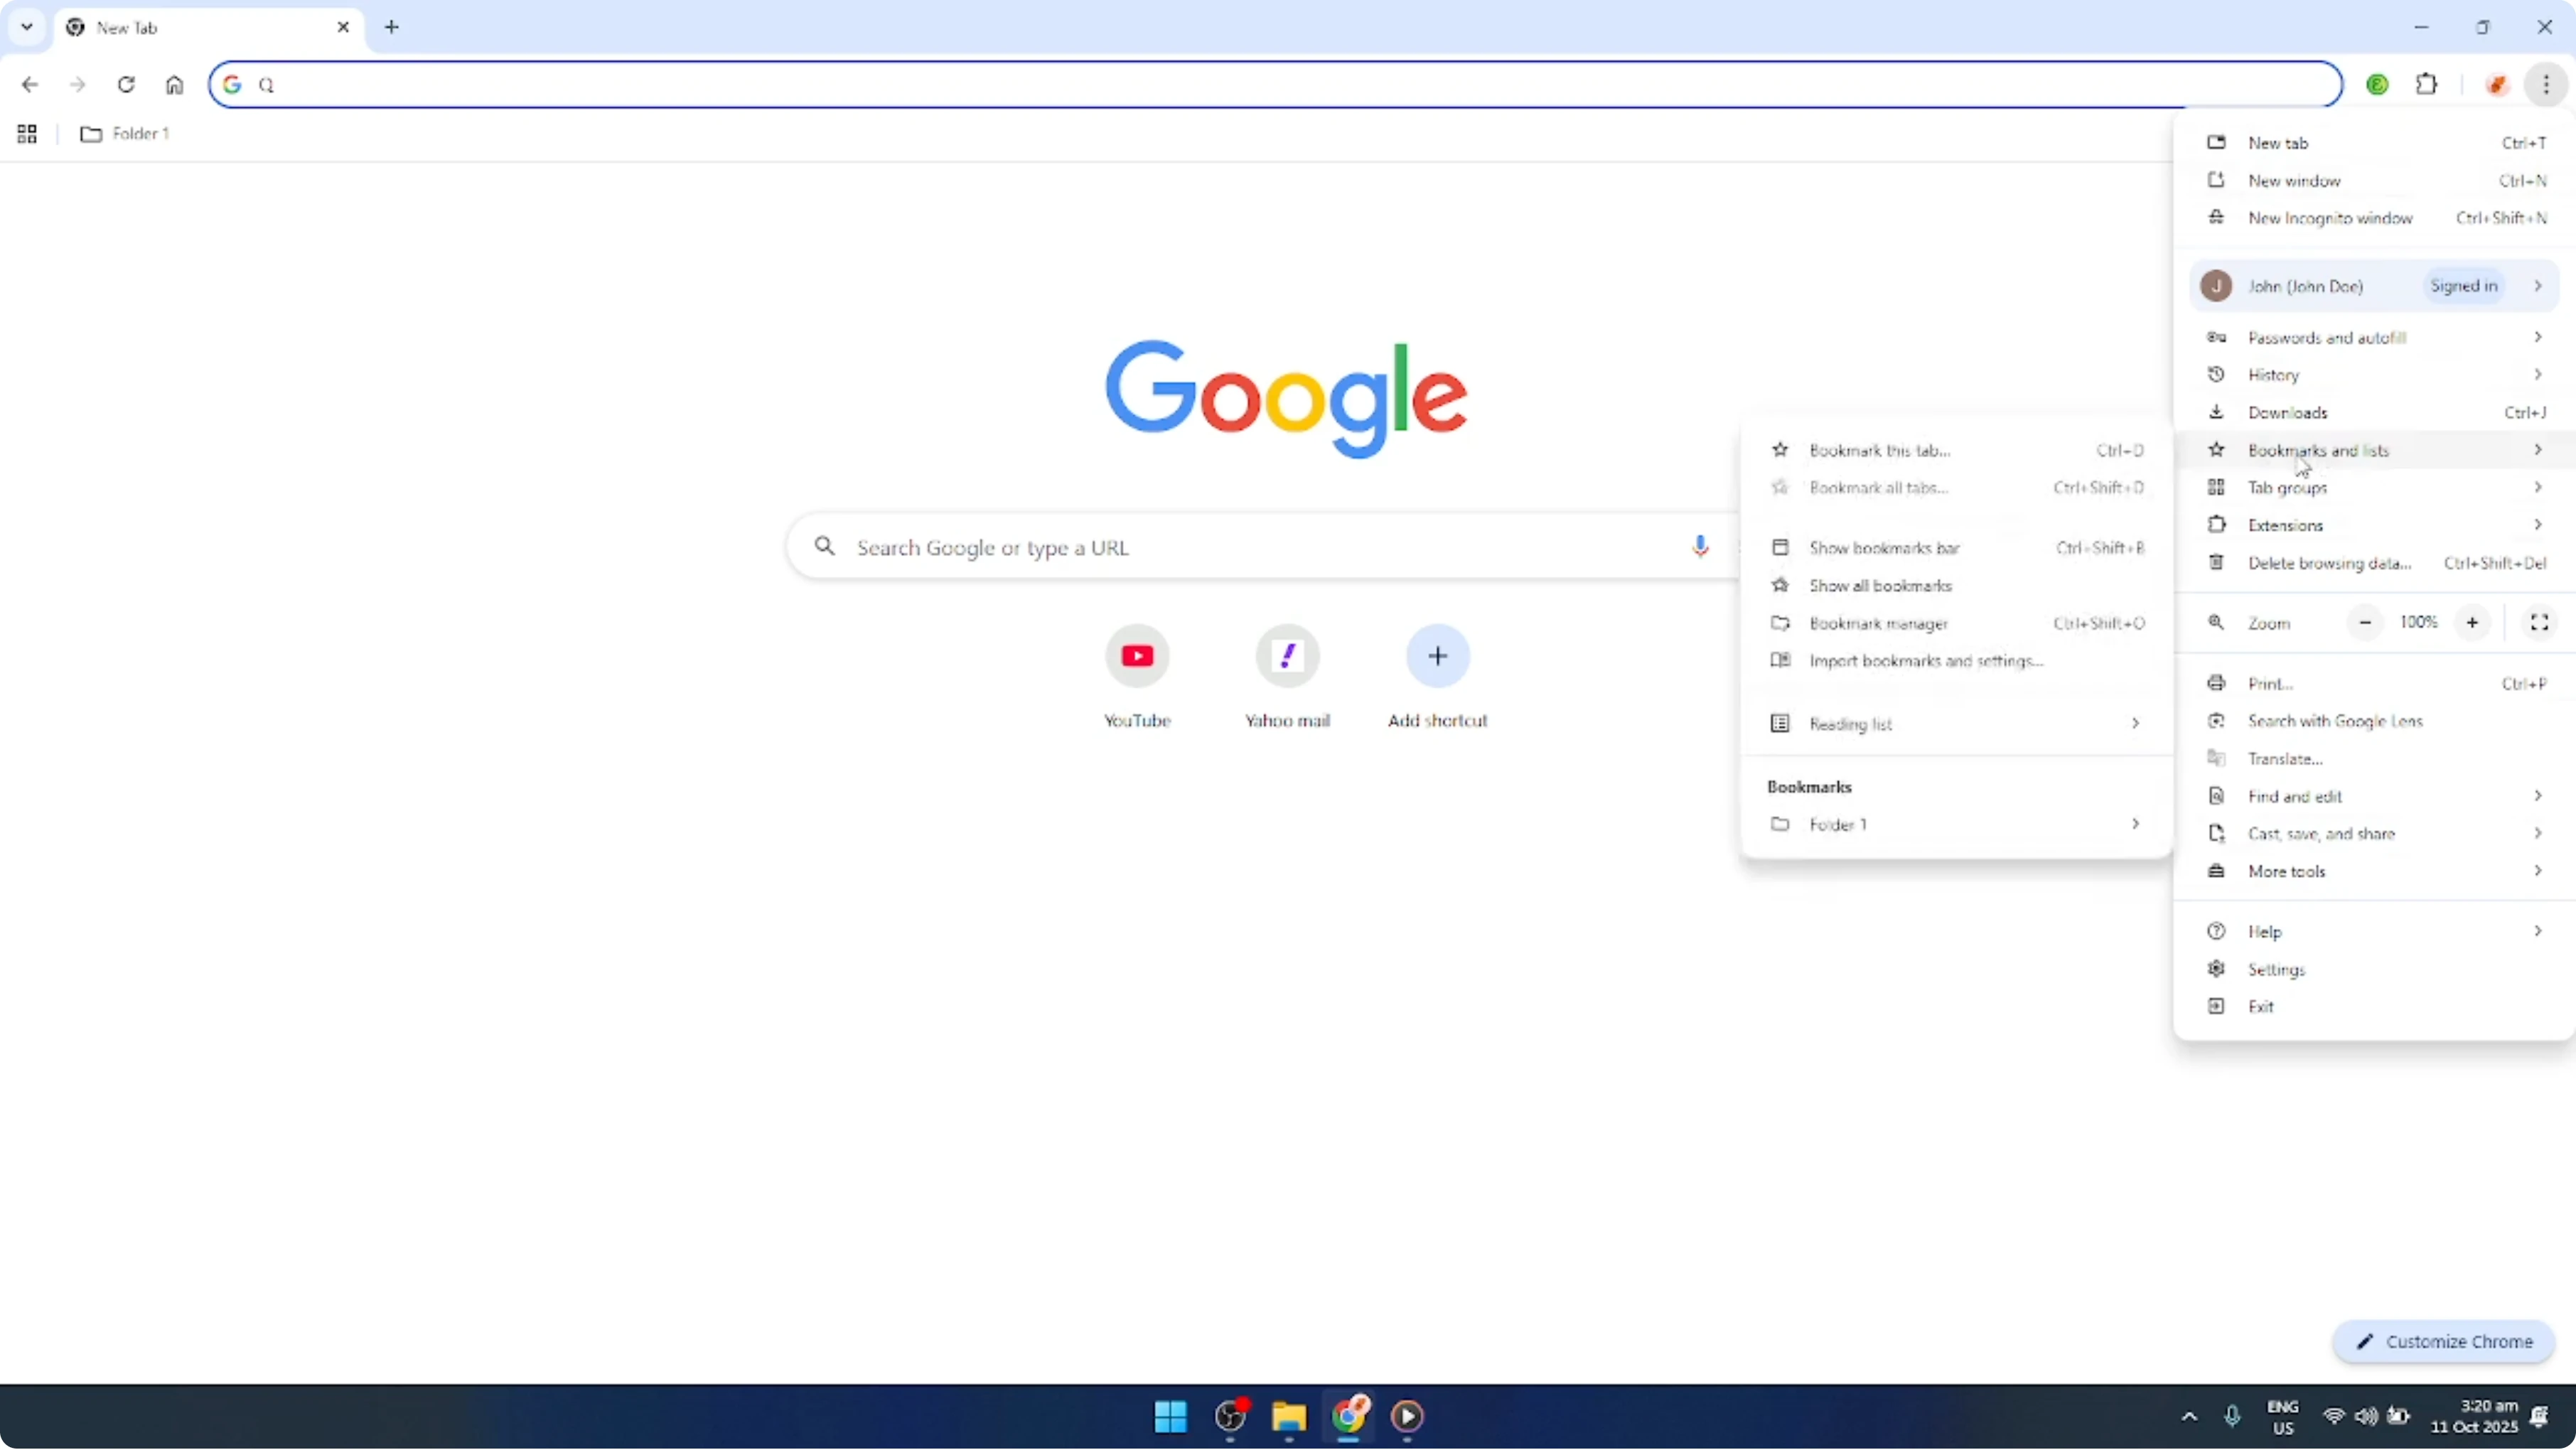Click the green extension icon in toolbar
Image resolution: width=2576 pixels, height=1450 pixels.
click(x=2378, y=85)
